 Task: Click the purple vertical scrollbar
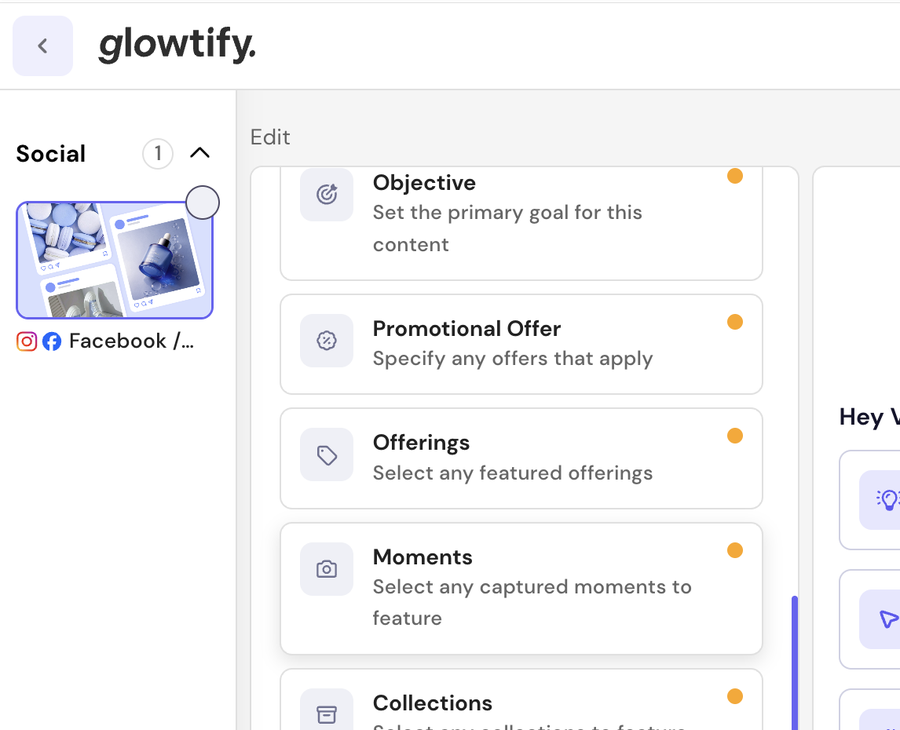tap(794, 663)
